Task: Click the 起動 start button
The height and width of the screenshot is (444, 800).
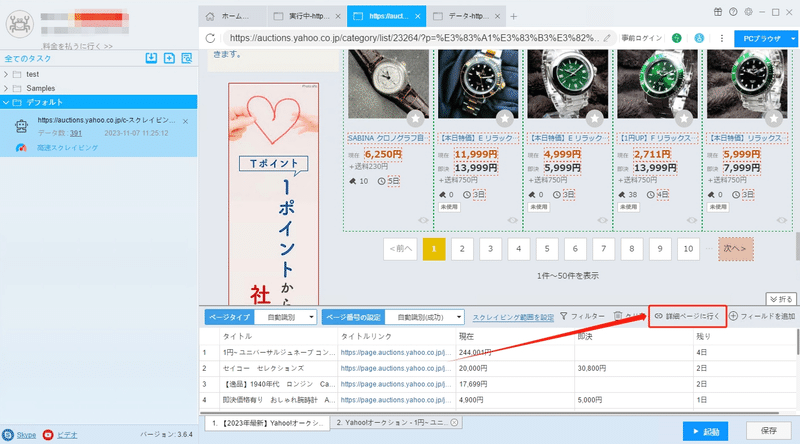Action: pyautogui.click(x=706, y=431)
